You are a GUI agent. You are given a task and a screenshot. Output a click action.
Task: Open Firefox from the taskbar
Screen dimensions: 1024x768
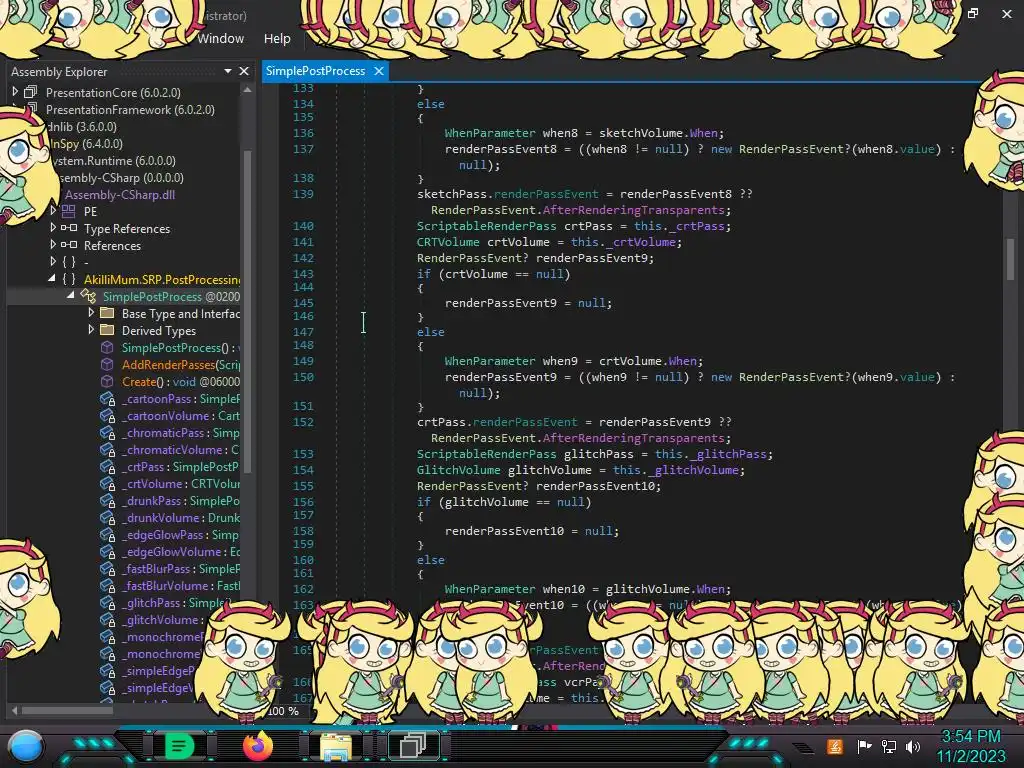[257, 746]
